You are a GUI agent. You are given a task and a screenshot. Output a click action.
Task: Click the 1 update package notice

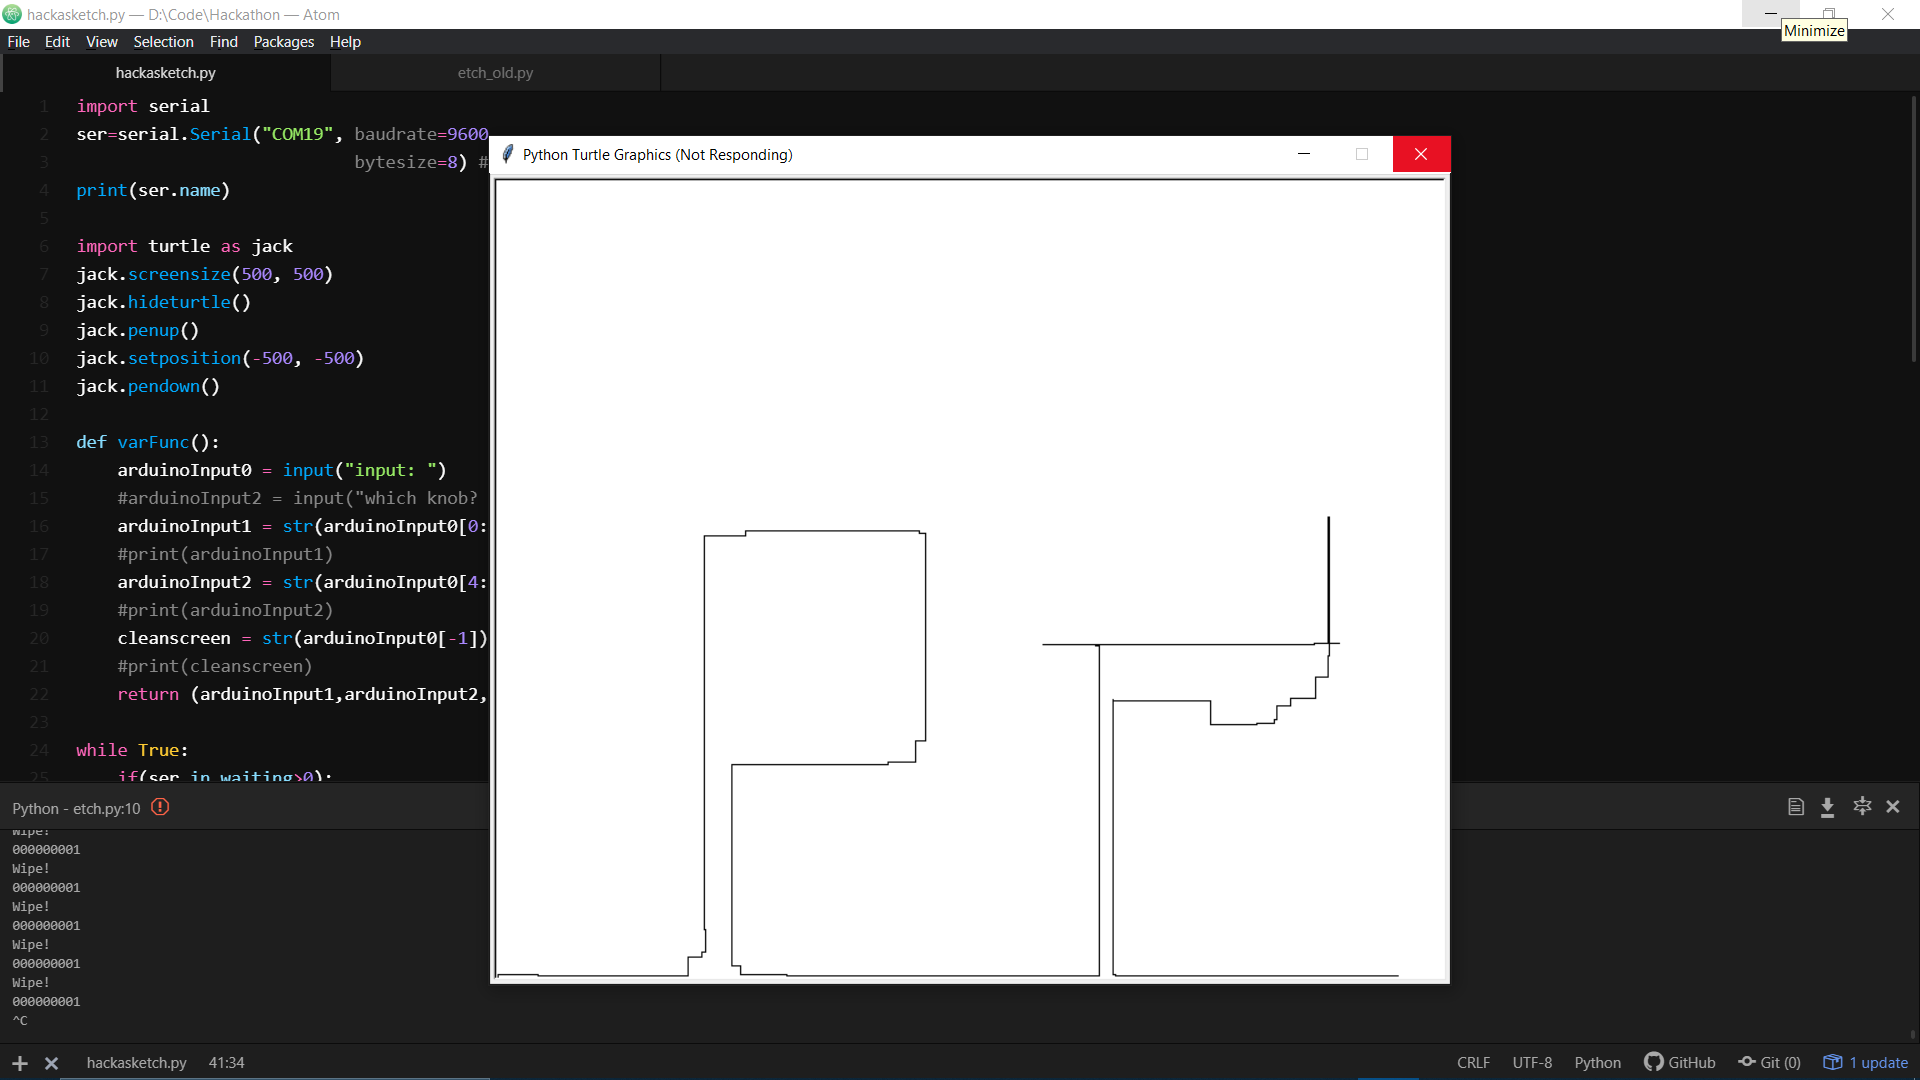click(x=1866, y=1062)
